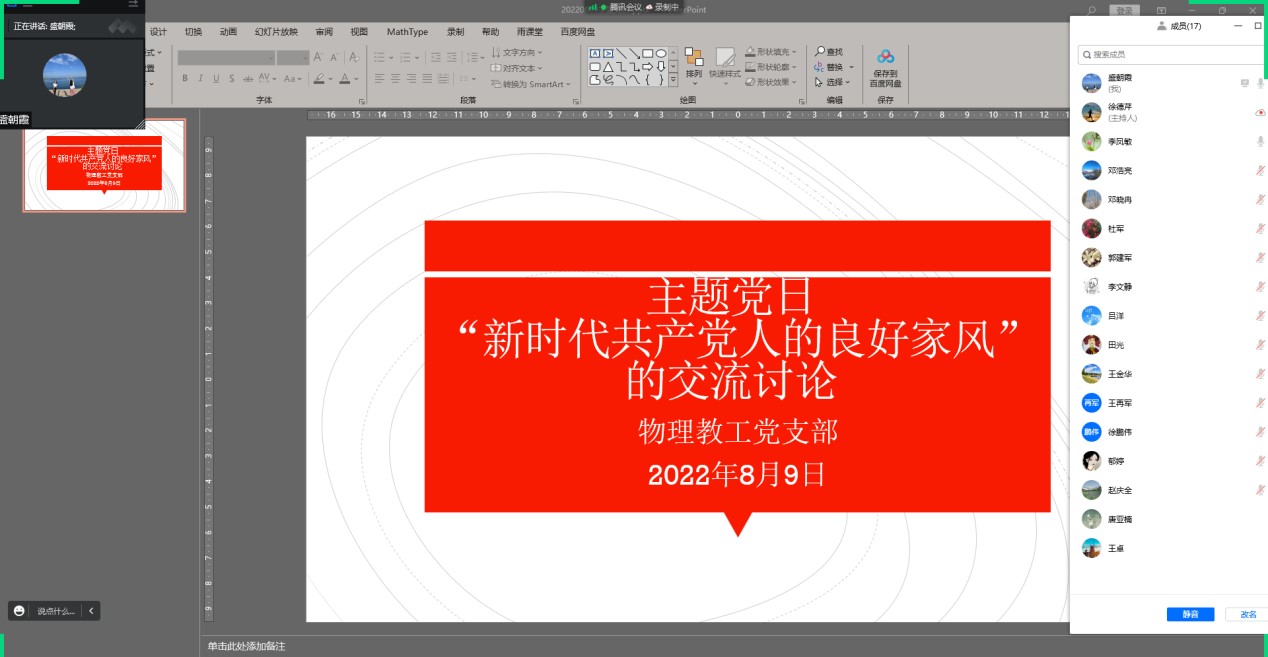
Task: Click the blue 静音 mute button
Action: (1189, 614)
